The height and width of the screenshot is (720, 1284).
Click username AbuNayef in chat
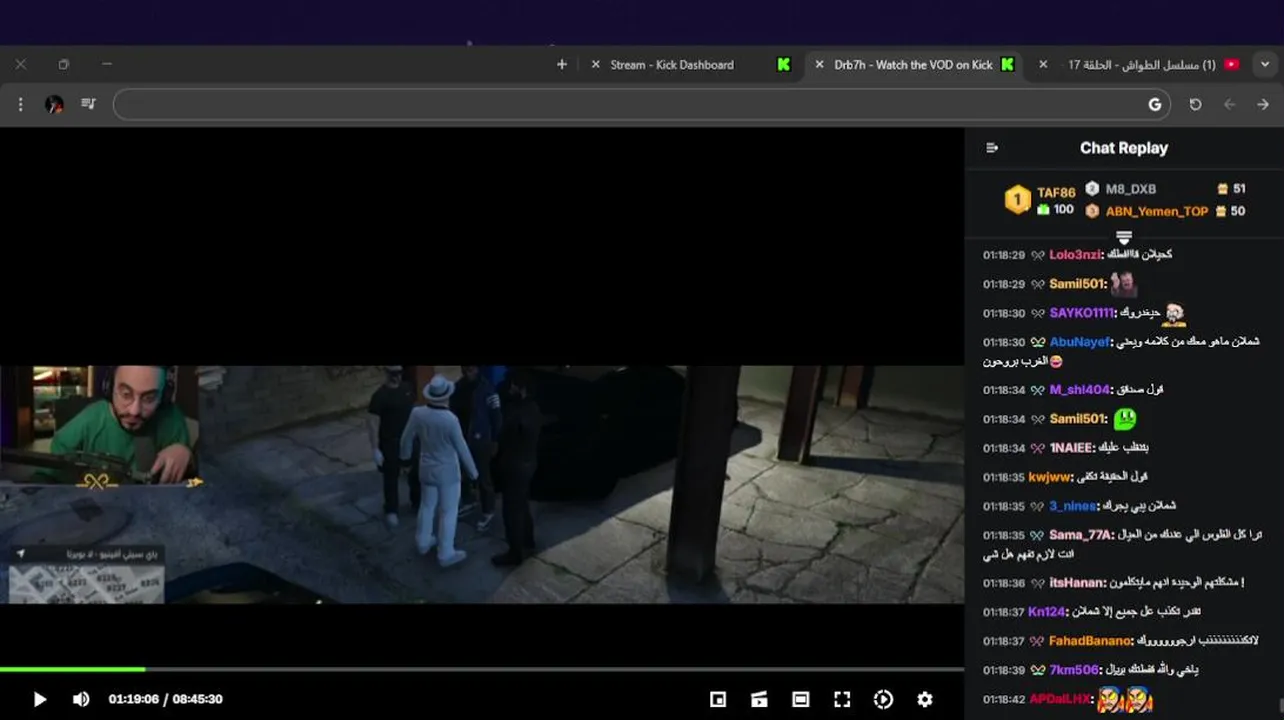[x=1080, y=342]
